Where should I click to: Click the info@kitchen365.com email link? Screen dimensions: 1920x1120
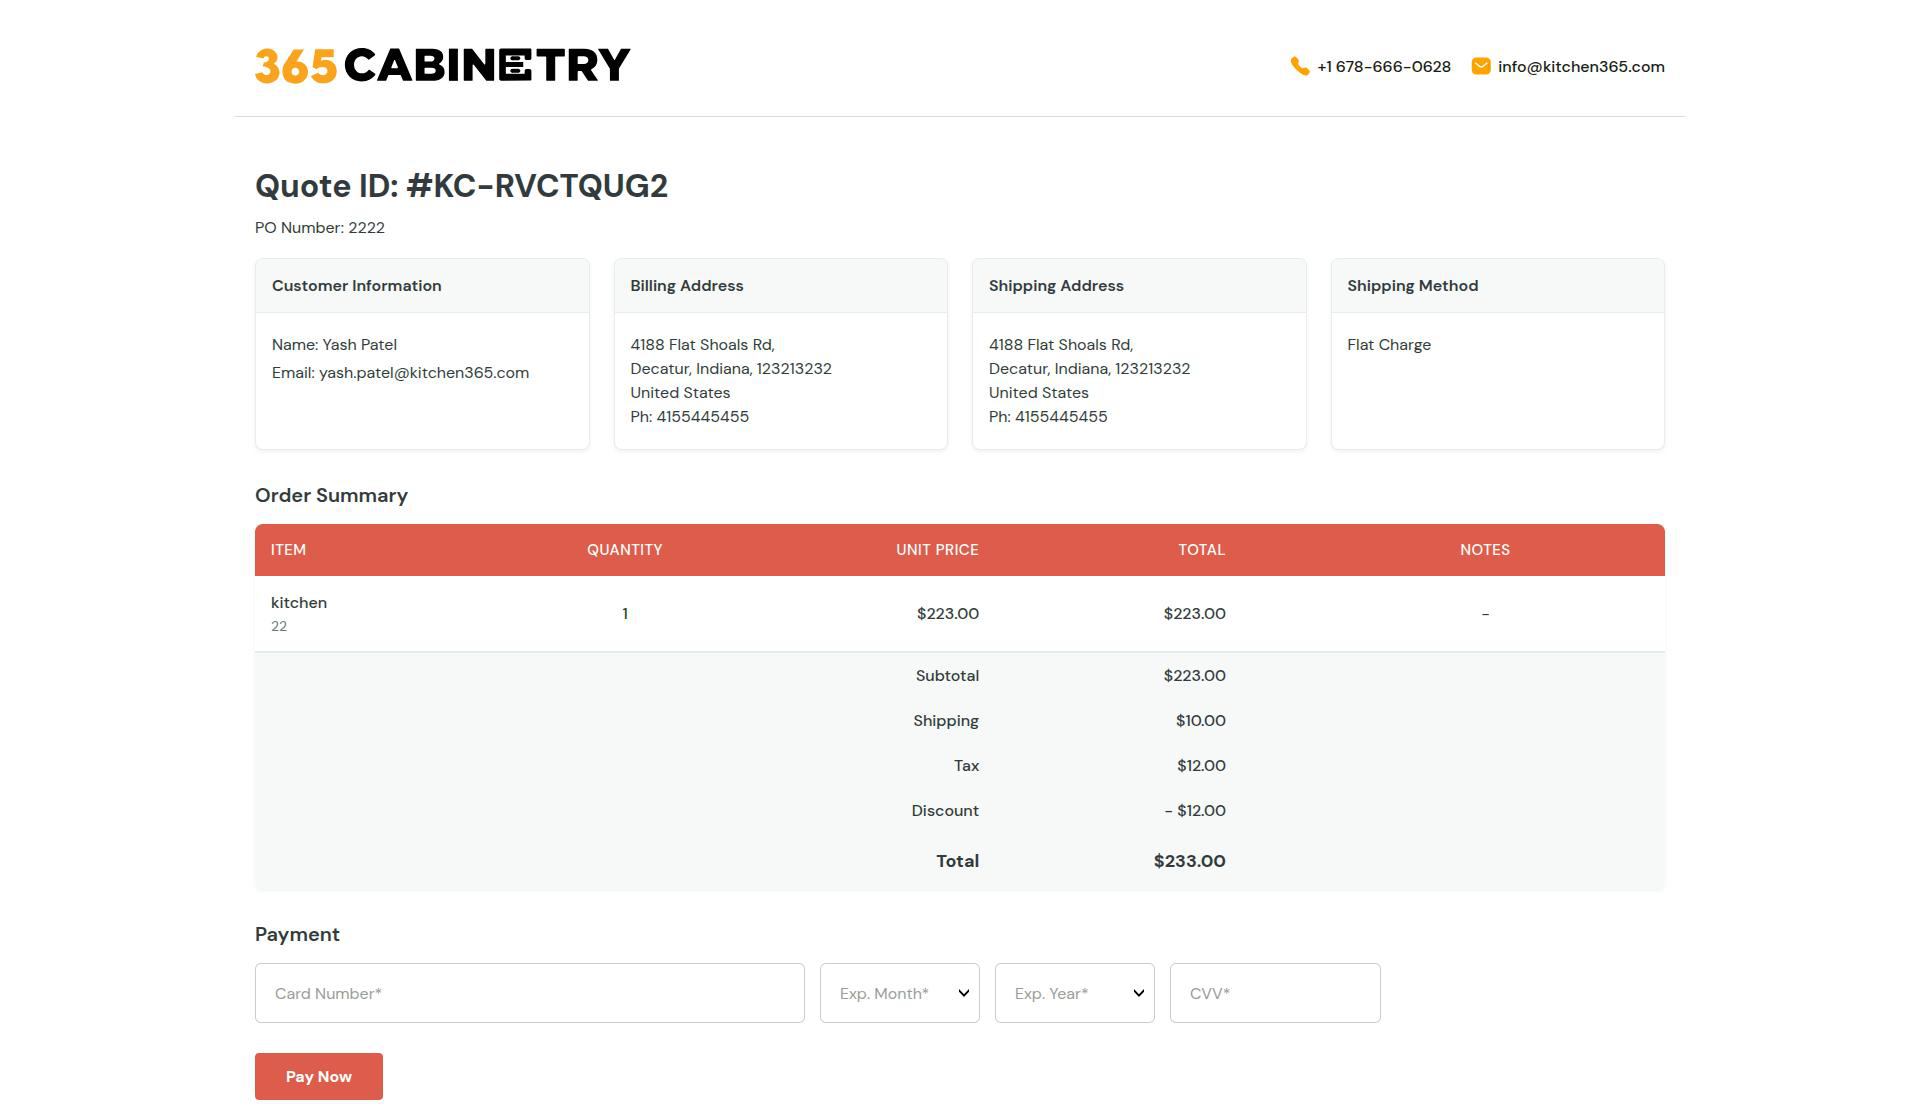(1581, 67)
